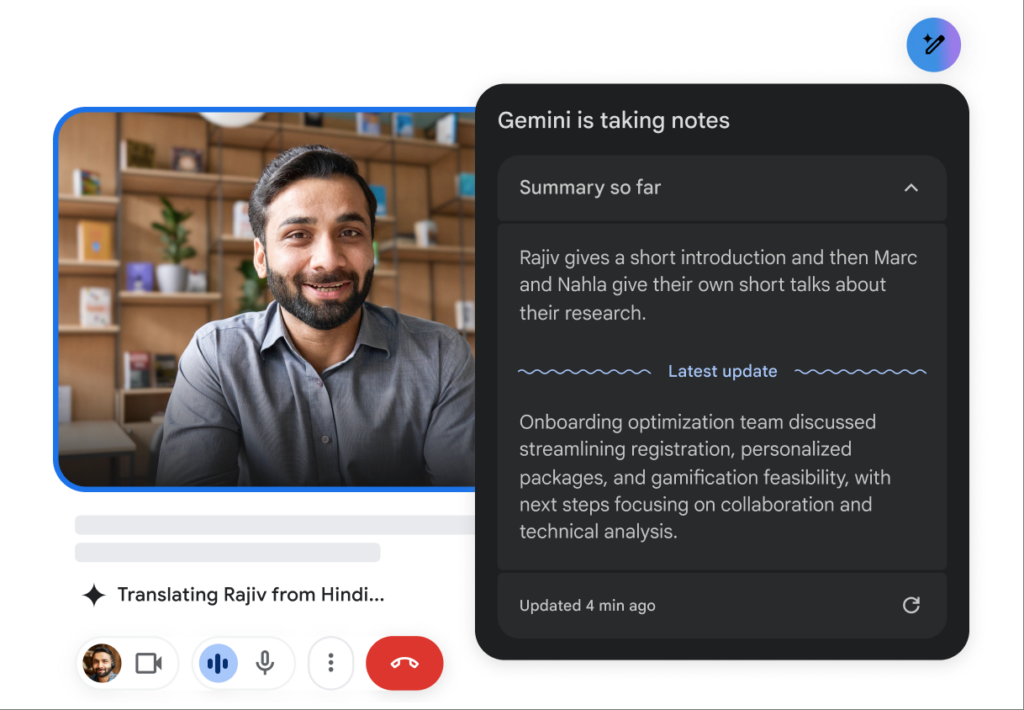This screenshot has width=1024, height=710.
Task: Click the 'Updated 4 min ago' timestamp
Action: pyautogui.click(x=587, y=605)
